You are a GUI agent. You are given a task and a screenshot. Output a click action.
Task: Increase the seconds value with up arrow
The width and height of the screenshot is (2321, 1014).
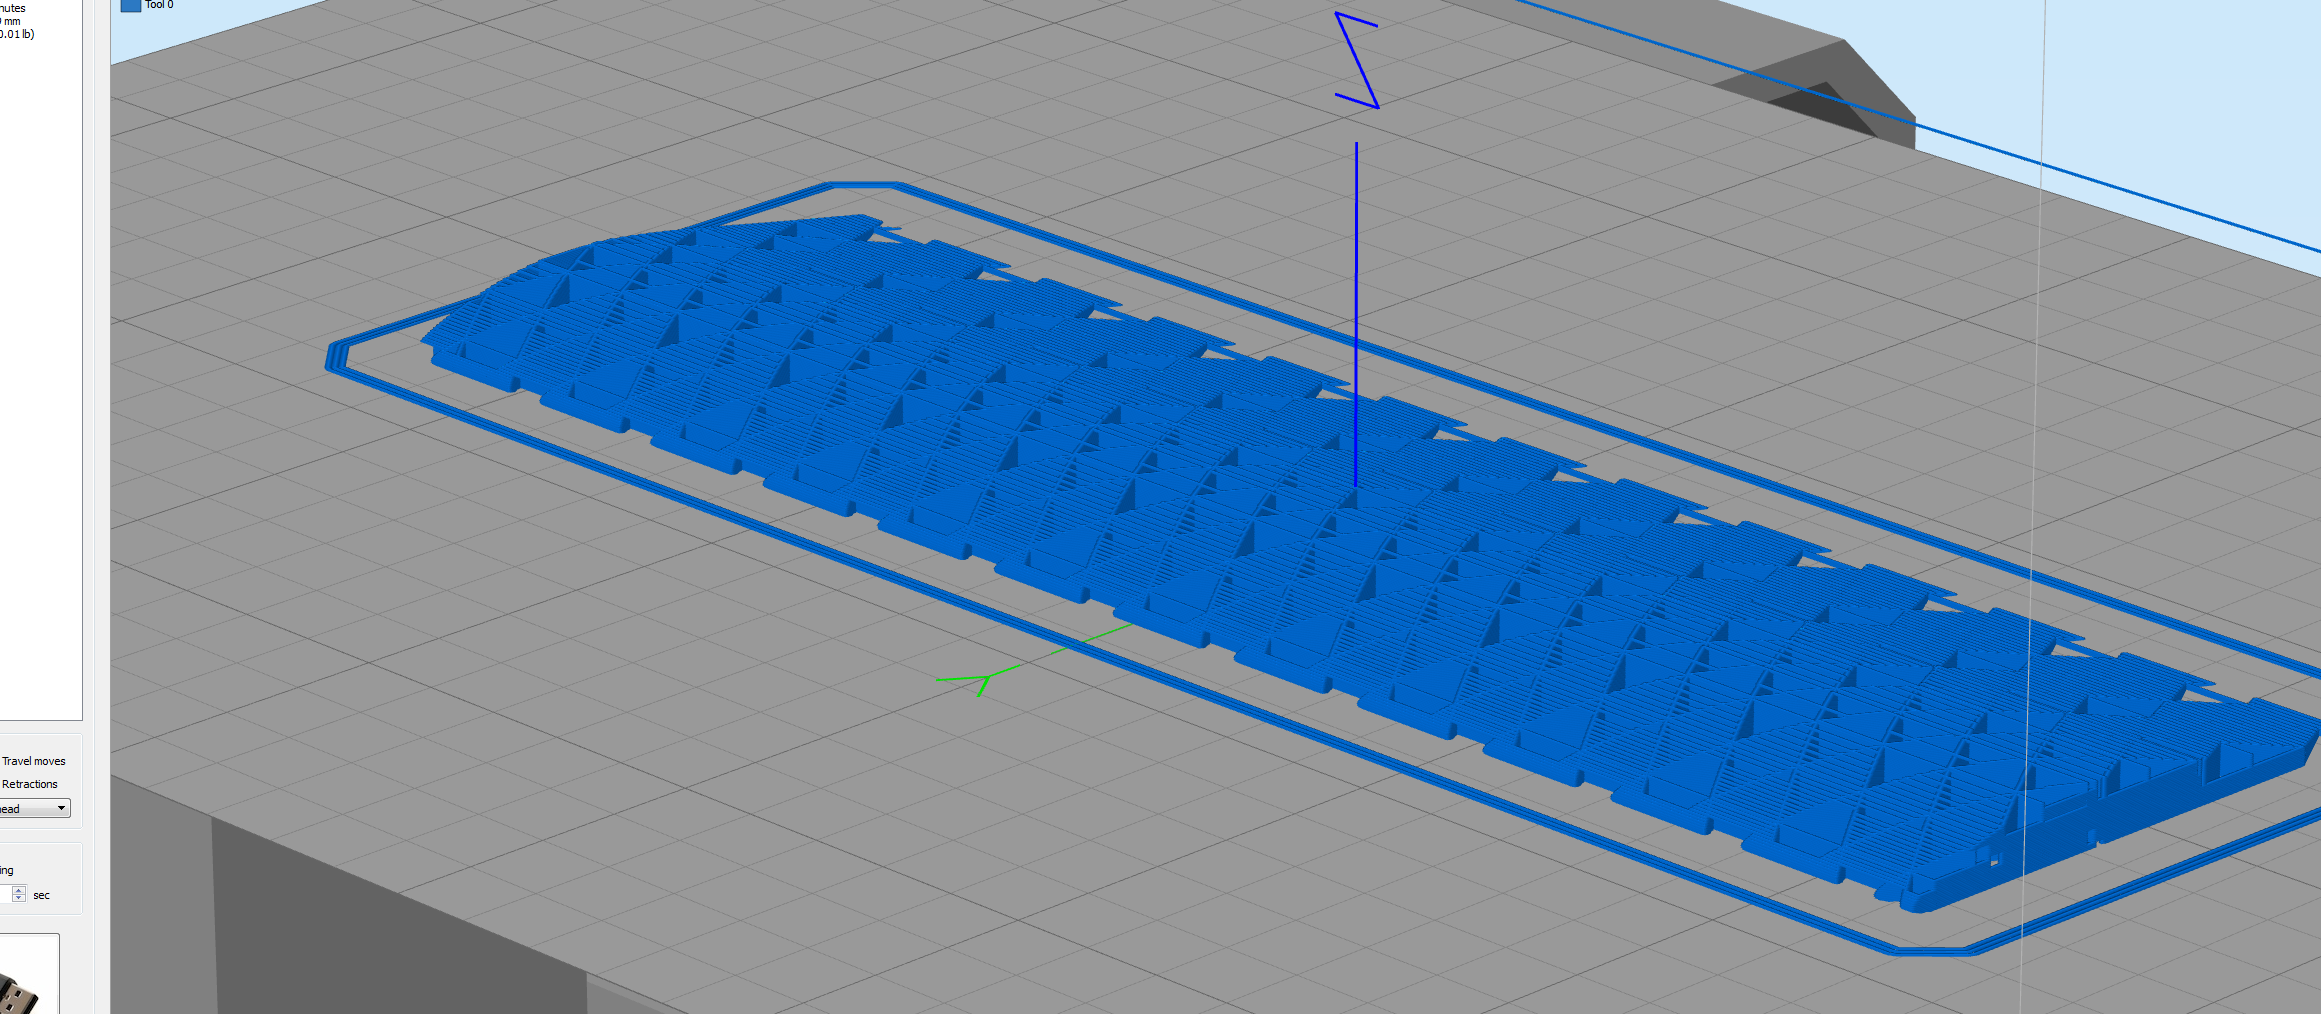pos(19,890)
